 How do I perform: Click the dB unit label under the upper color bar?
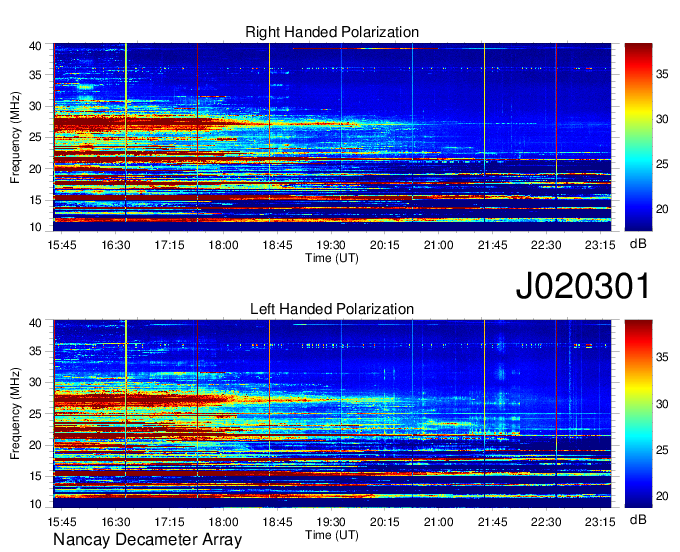click(638, 243)
